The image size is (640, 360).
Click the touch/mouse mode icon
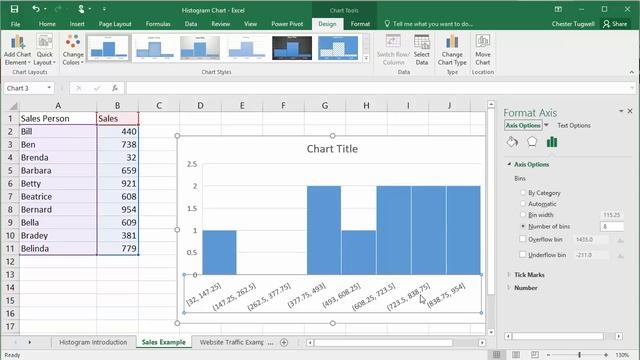click(x=81, y=9)
